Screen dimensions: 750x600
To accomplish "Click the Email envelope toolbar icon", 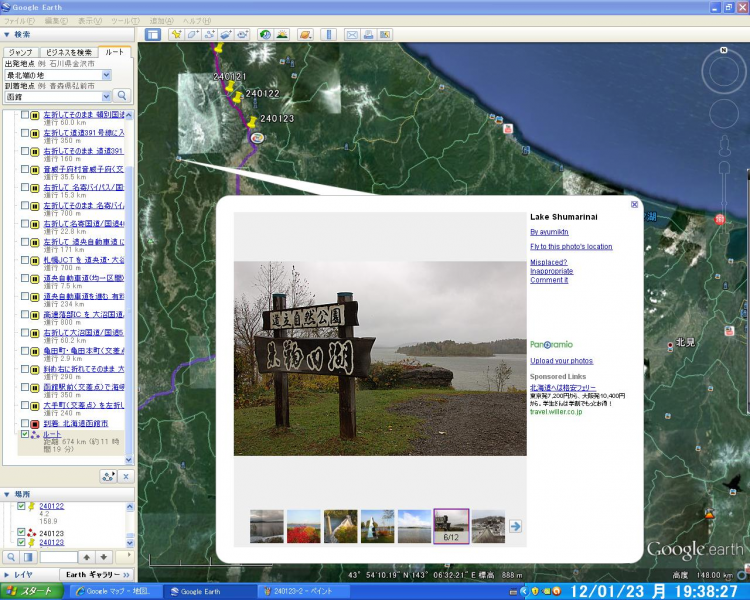I will 352,34.
